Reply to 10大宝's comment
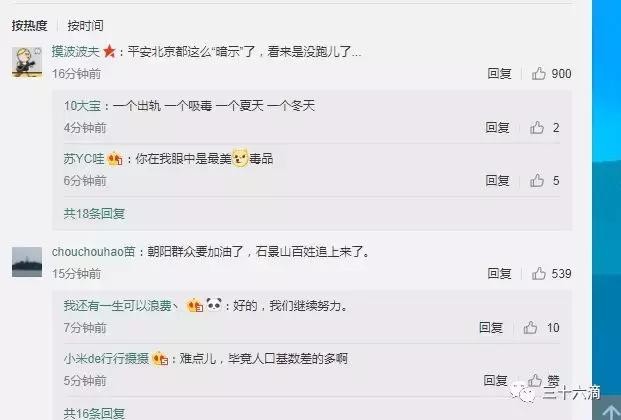This screenshot has width=621, height=420. pyautogui.click(x=497, y=128)
